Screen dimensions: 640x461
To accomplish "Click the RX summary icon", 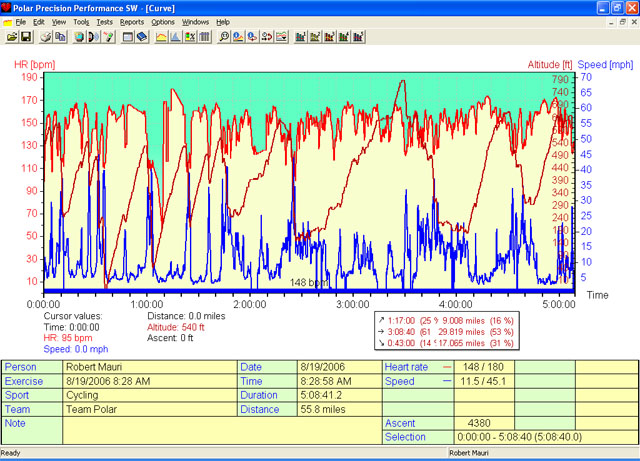I will click(x=190, y=37).
